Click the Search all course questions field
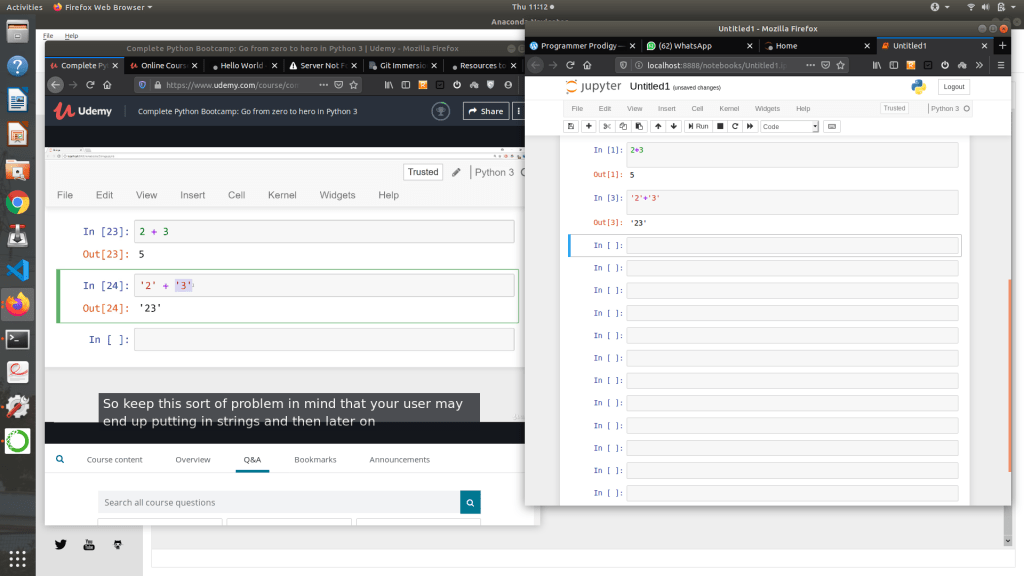Viewport: 1024px width, 576px height. coord(278,502)
